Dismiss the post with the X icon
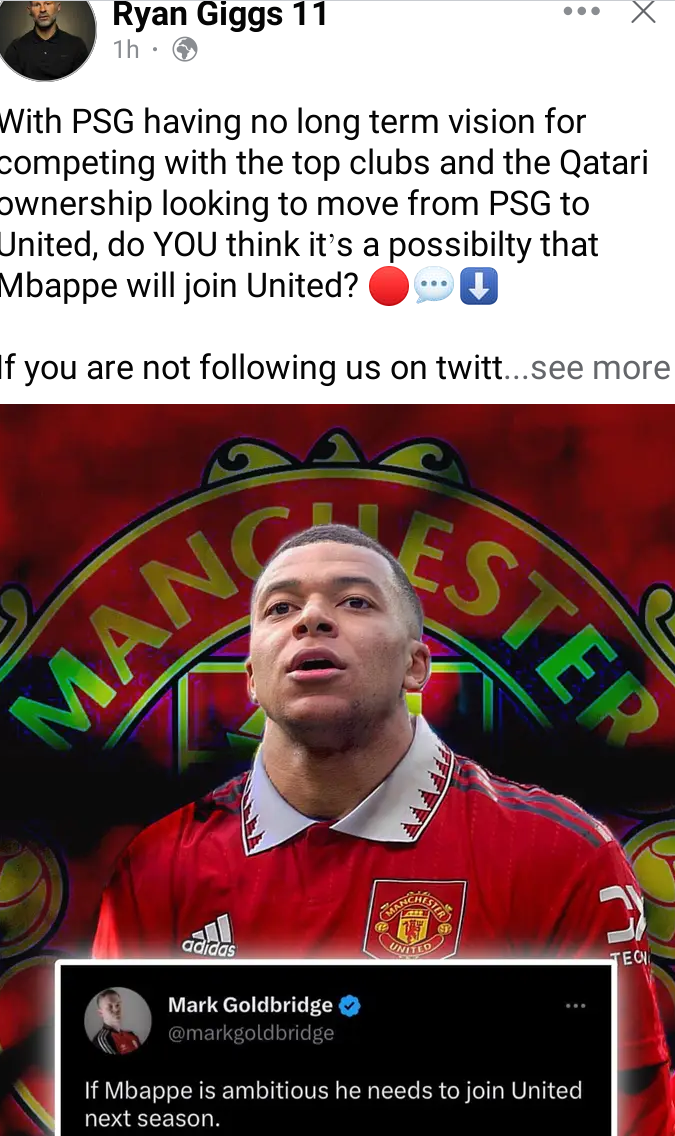The height and width of the screenshot is (1136, 675). pyautogui.click(x=643, y=12)
